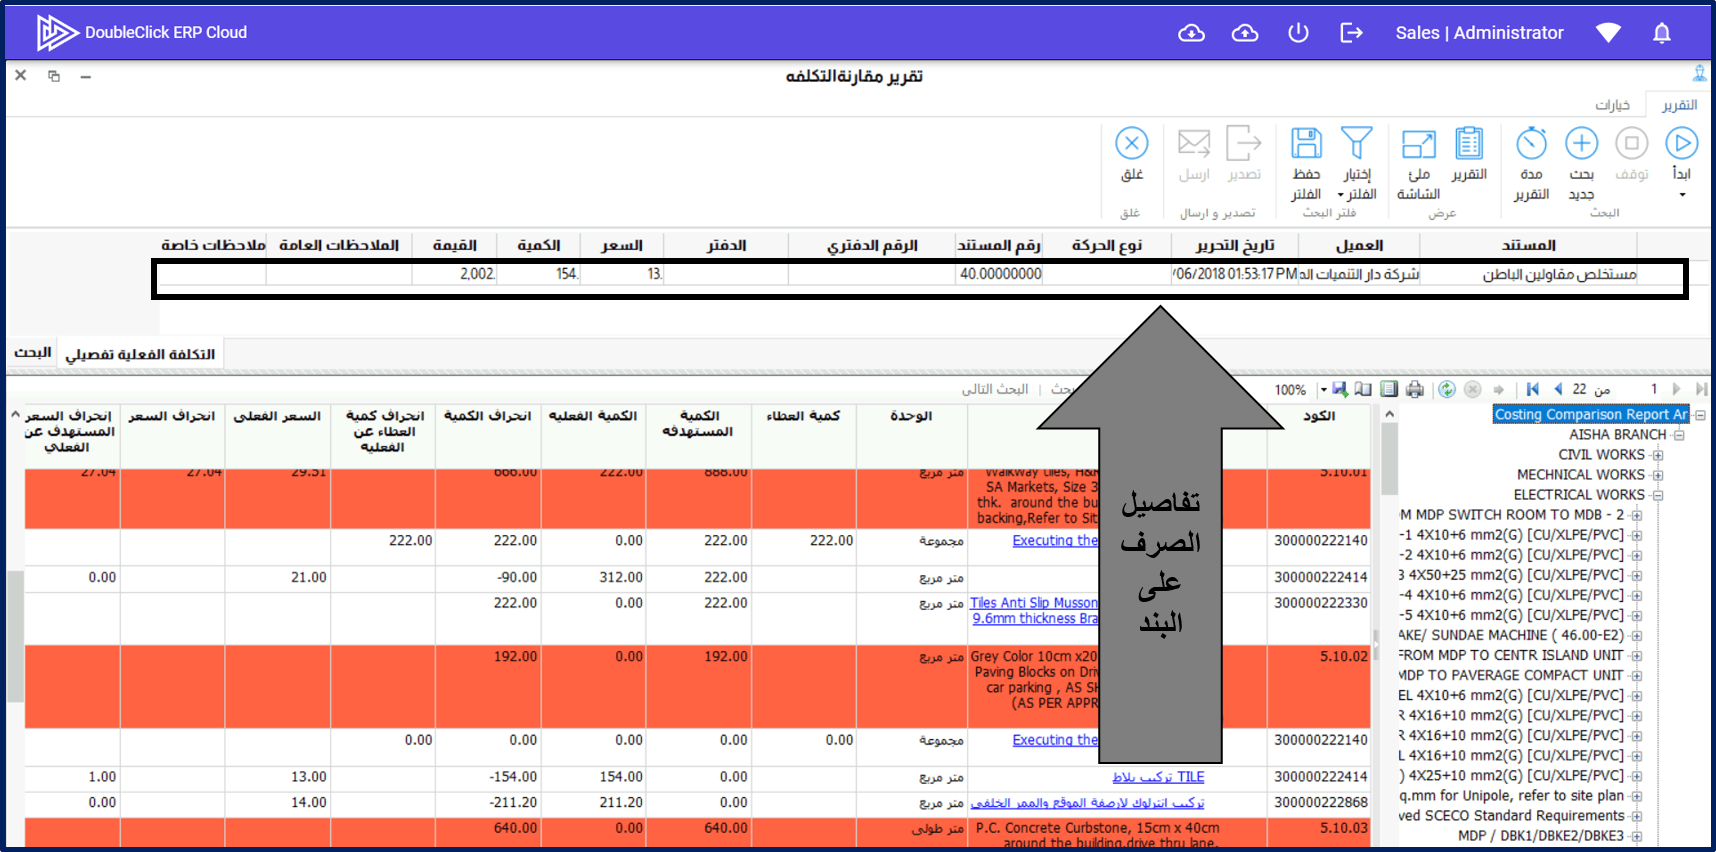
Task: Select the 4X25+10 mm2(G) [CU/XLPE/PVC] tree item
Action: tap(1511, 775)
